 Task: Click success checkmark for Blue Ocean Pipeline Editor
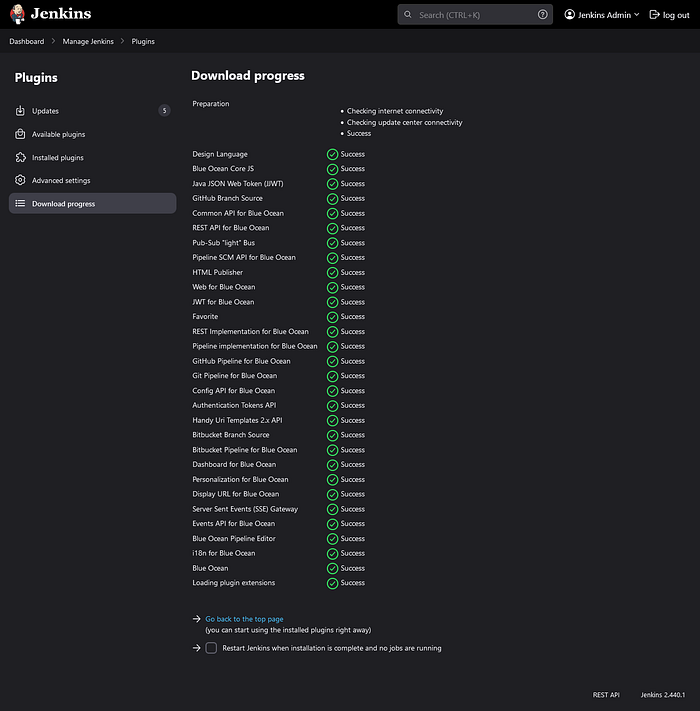pos(332,539)
